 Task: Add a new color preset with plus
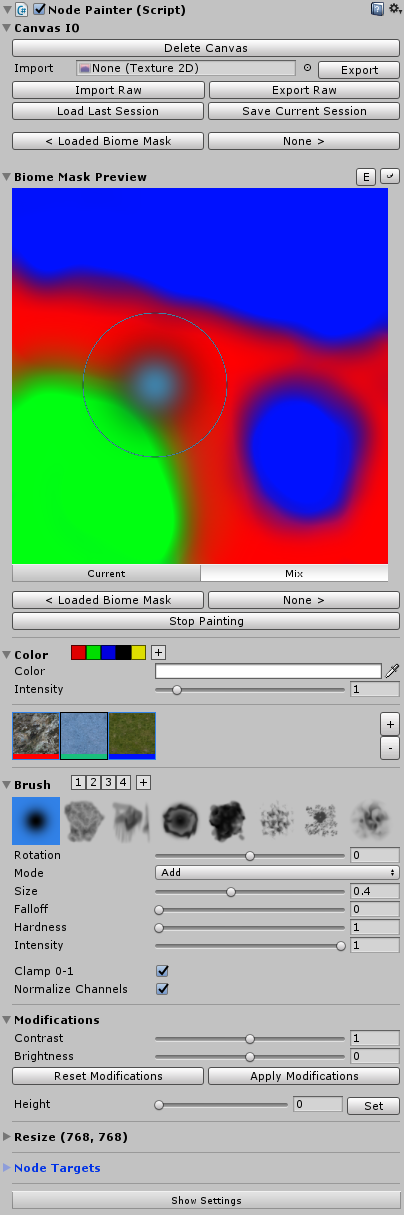point(158,652)
